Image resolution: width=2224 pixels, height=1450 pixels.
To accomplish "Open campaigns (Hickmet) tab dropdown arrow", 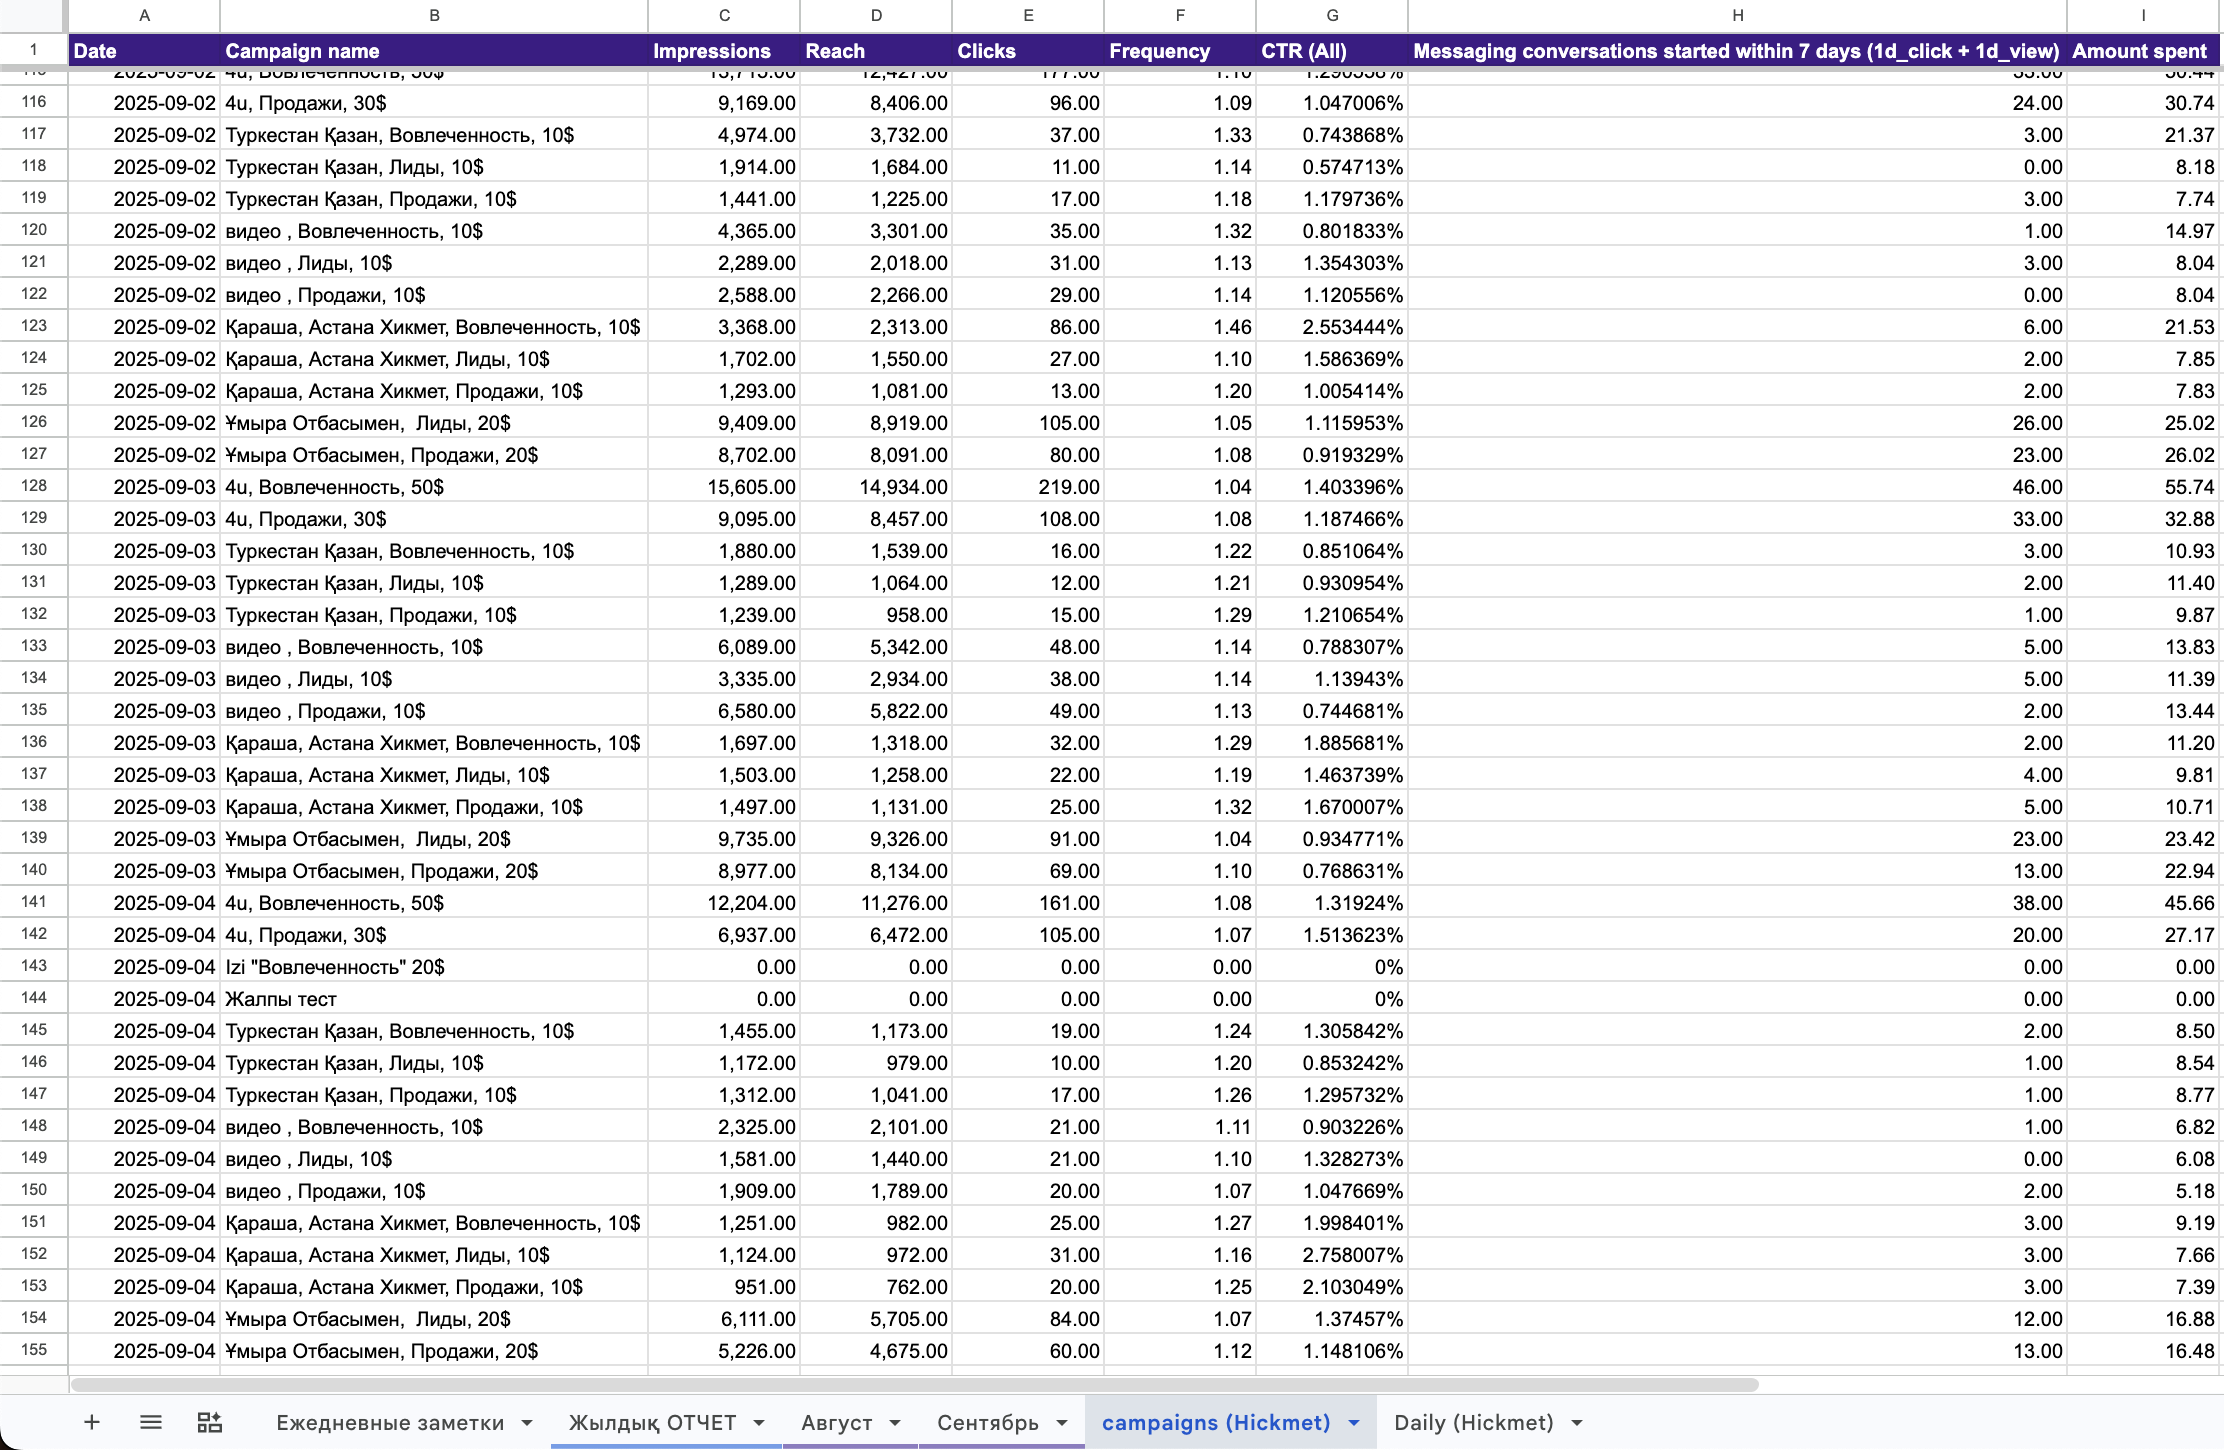I will click(x=1354, y=1423).
